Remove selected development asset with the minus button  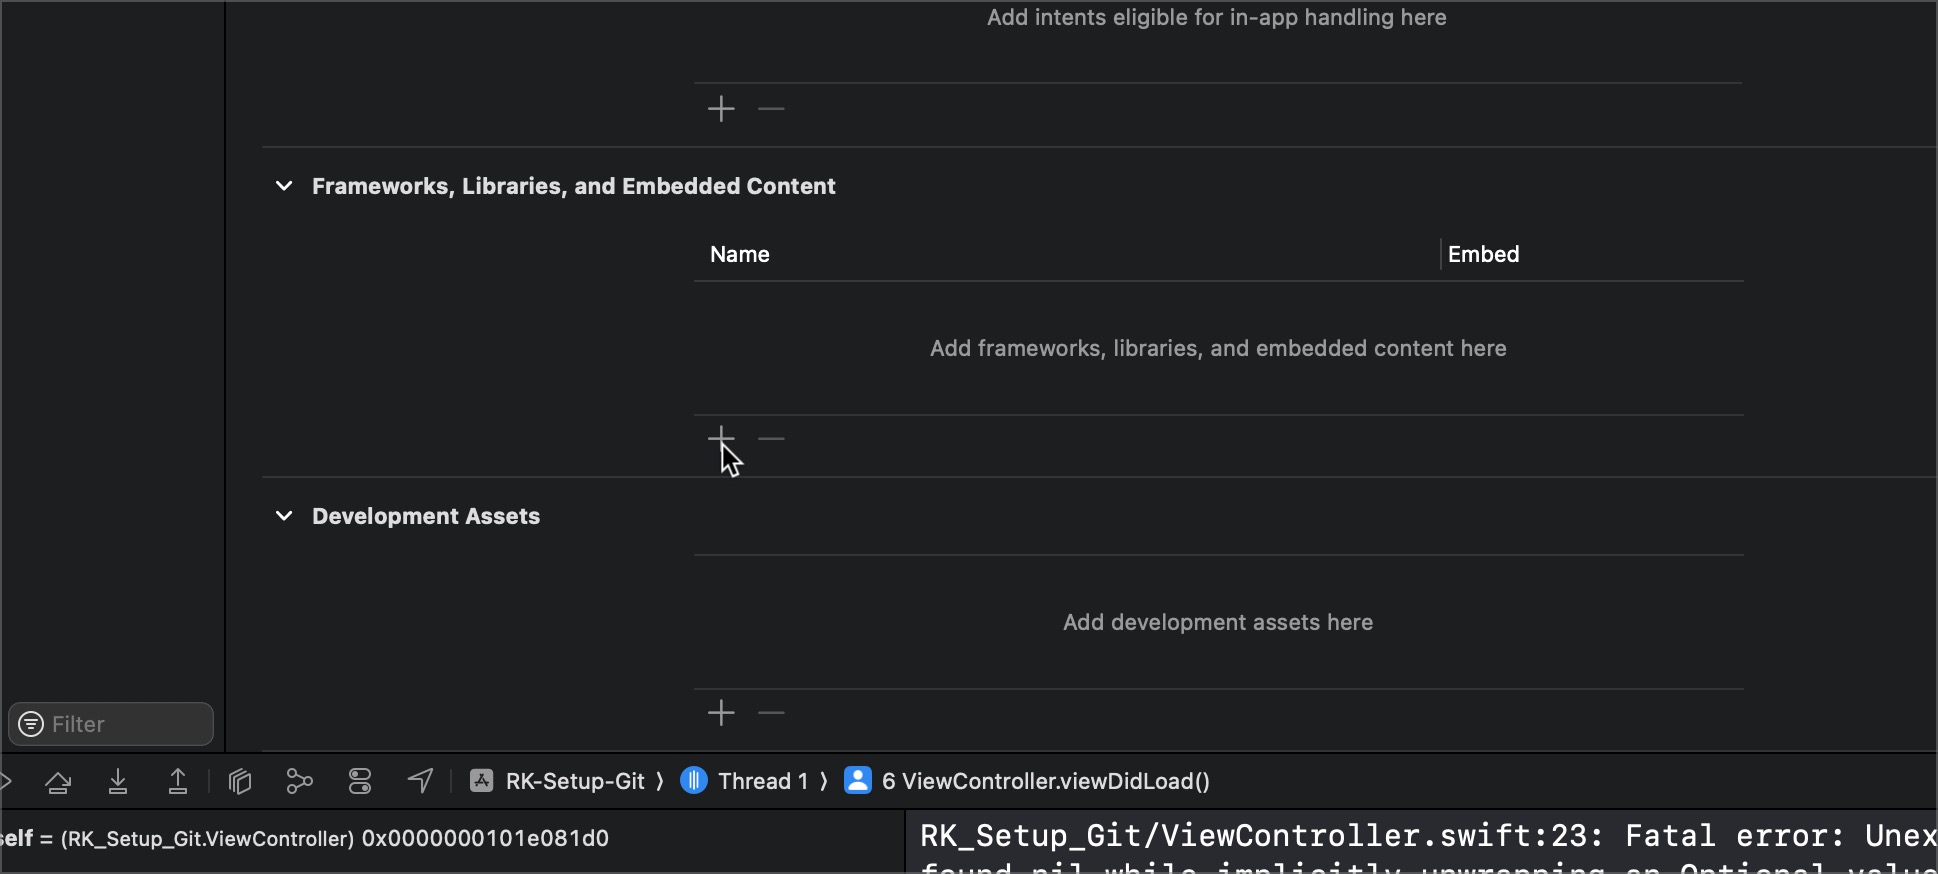[x=771, y=712]
